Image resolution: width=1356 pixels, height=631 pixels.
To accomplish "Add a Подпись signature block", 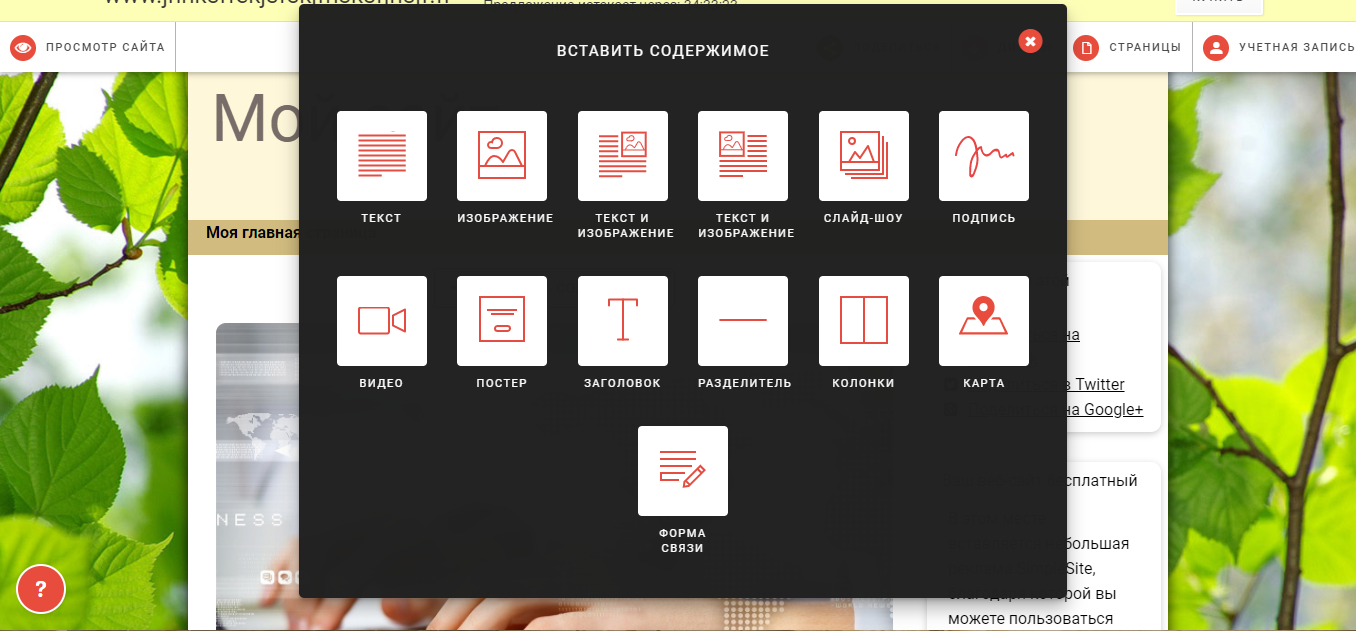I will click(983, 155).
